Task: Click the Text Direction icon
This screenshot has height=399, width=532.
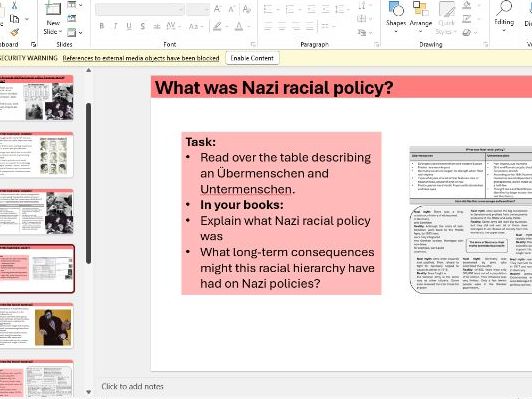Action: coord(362,5)
